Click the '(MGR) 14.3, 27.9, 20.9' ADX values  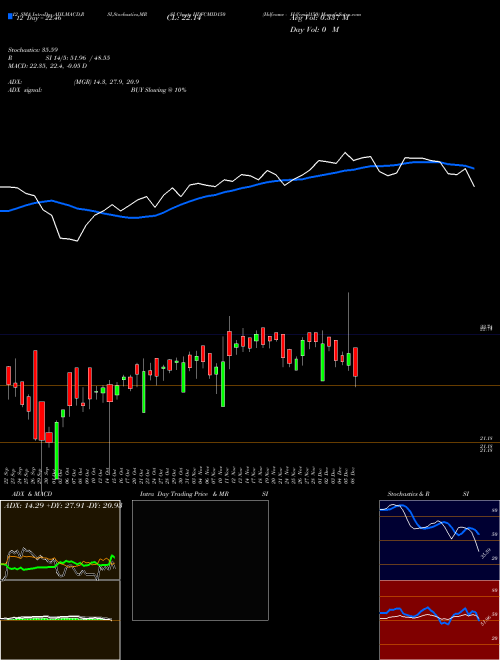pos(106,82)
